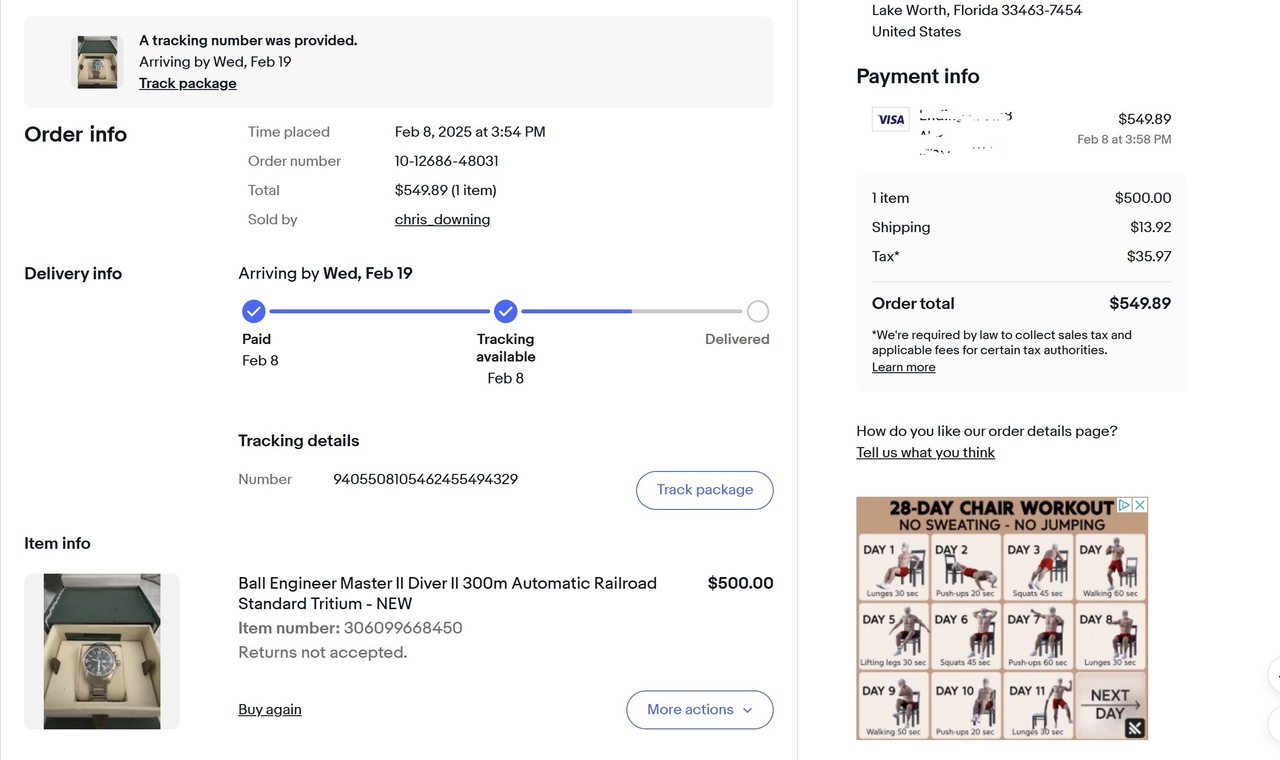Screen dimensions: 1280x760
Task: Click the Tracking available checkmark icon
Action: 505,311
